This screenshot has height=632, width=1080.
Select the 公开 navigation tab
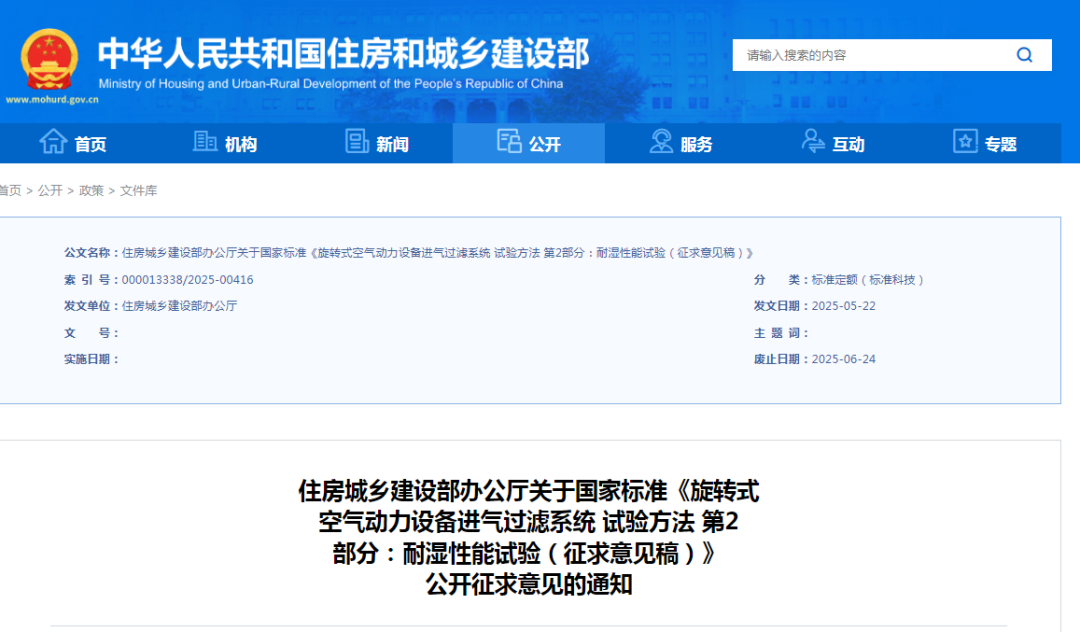point(528,143)
